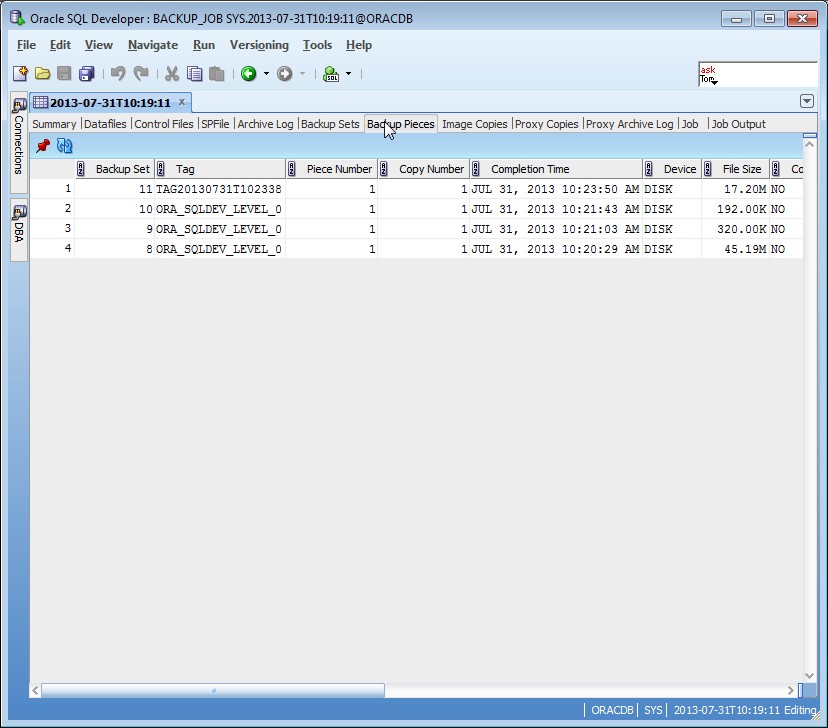Expand the Back button history dropdown
Image resolution: width=828 pixels, height=728 pixels.
point(266,74)
